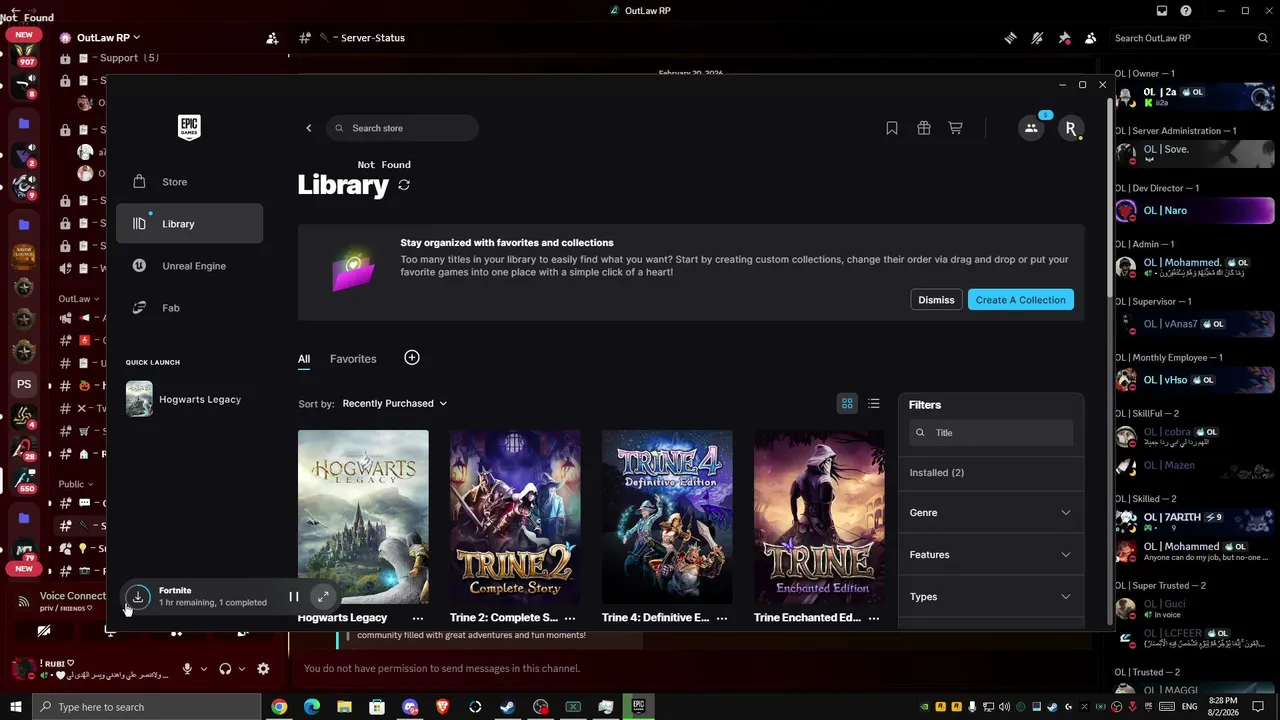This screenshot has width=1280, height=720.
Task: Open Sort by Recently Purchased dropdown
Action: tap(394, 403)
